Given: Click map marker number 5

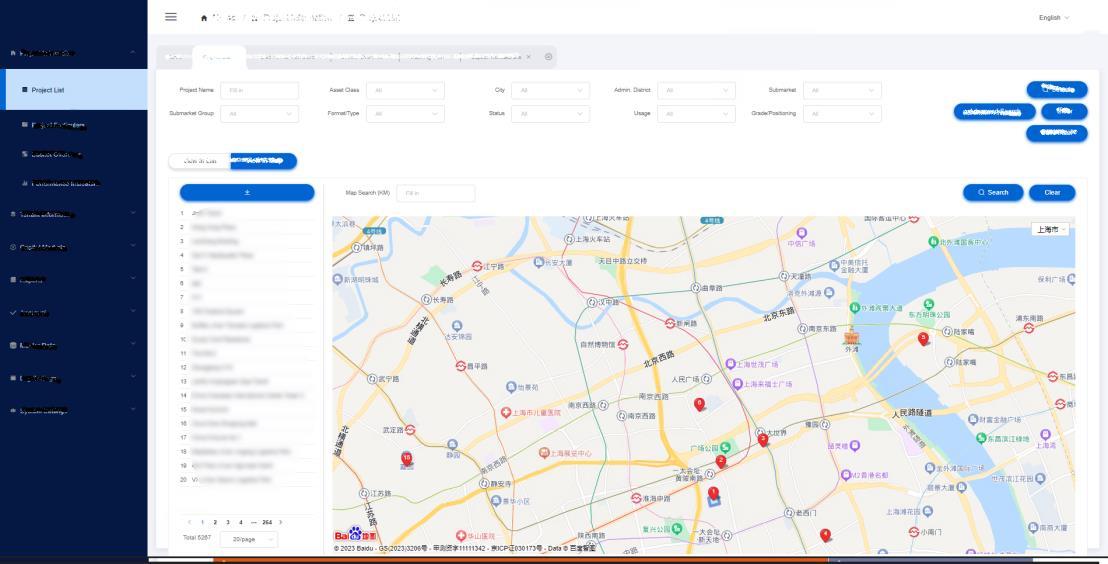Looking at the screenshot, I should (923, 339).
